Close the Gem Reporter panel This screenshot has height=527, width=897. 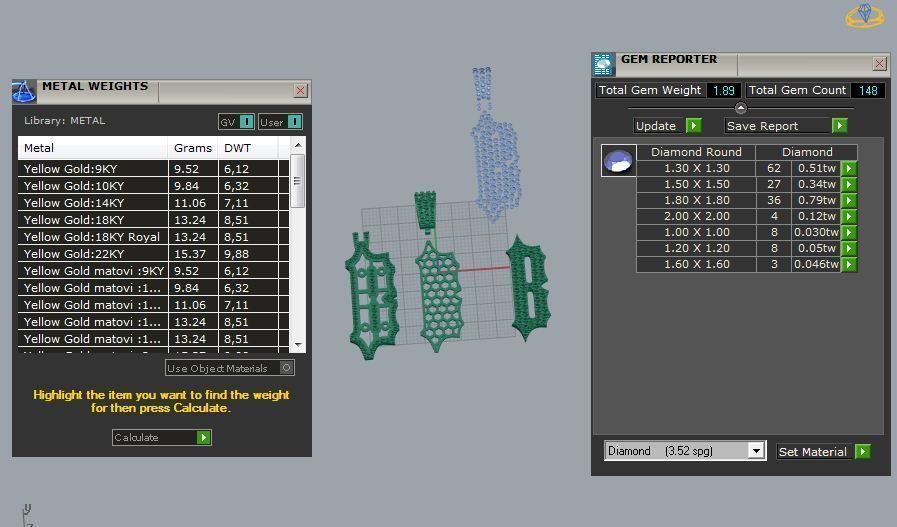pyautogui.click(x=880, y=64)
